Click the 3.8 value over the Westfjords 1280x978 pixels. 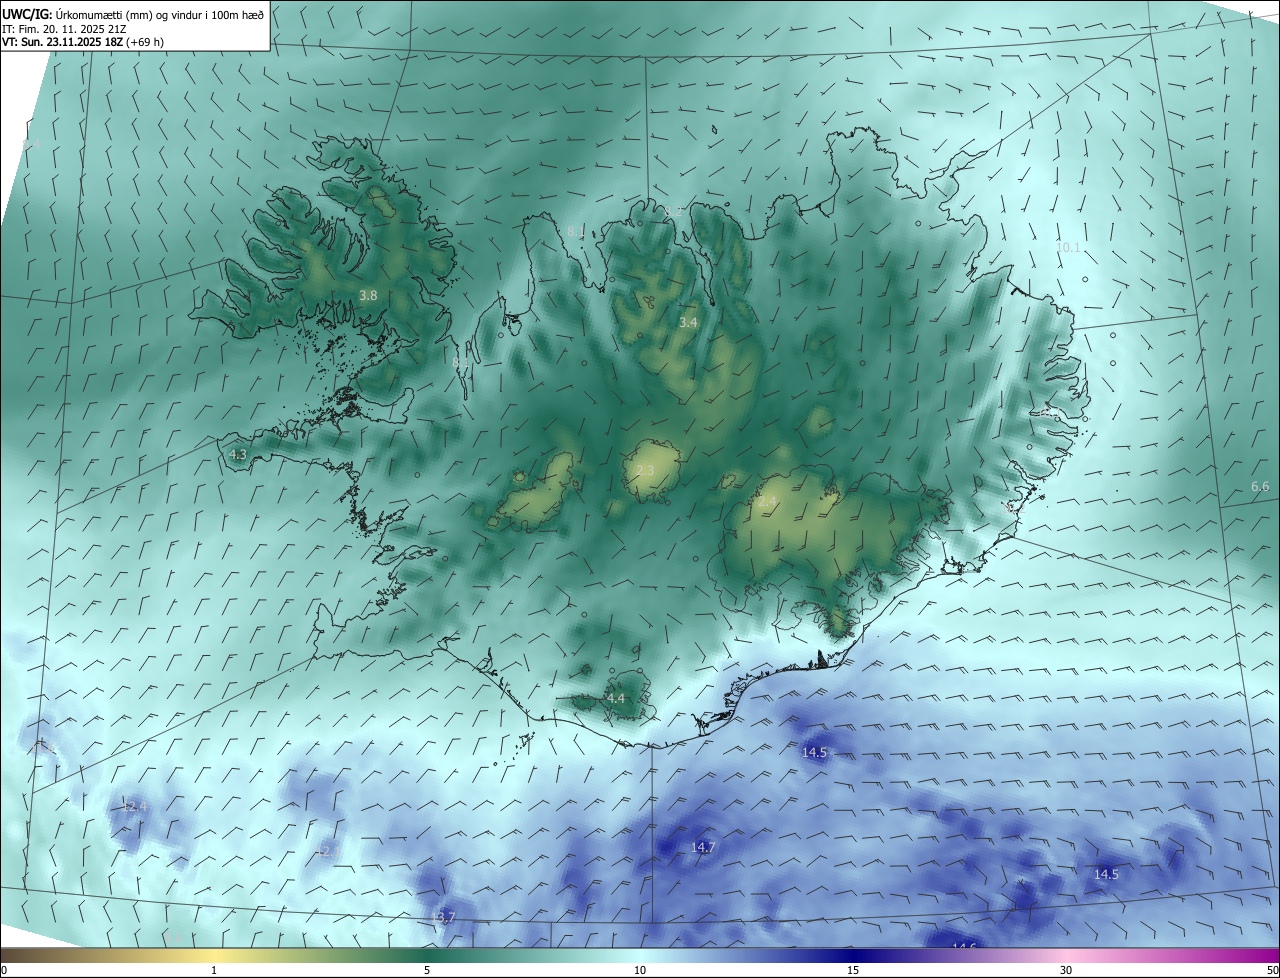point(368,295)
